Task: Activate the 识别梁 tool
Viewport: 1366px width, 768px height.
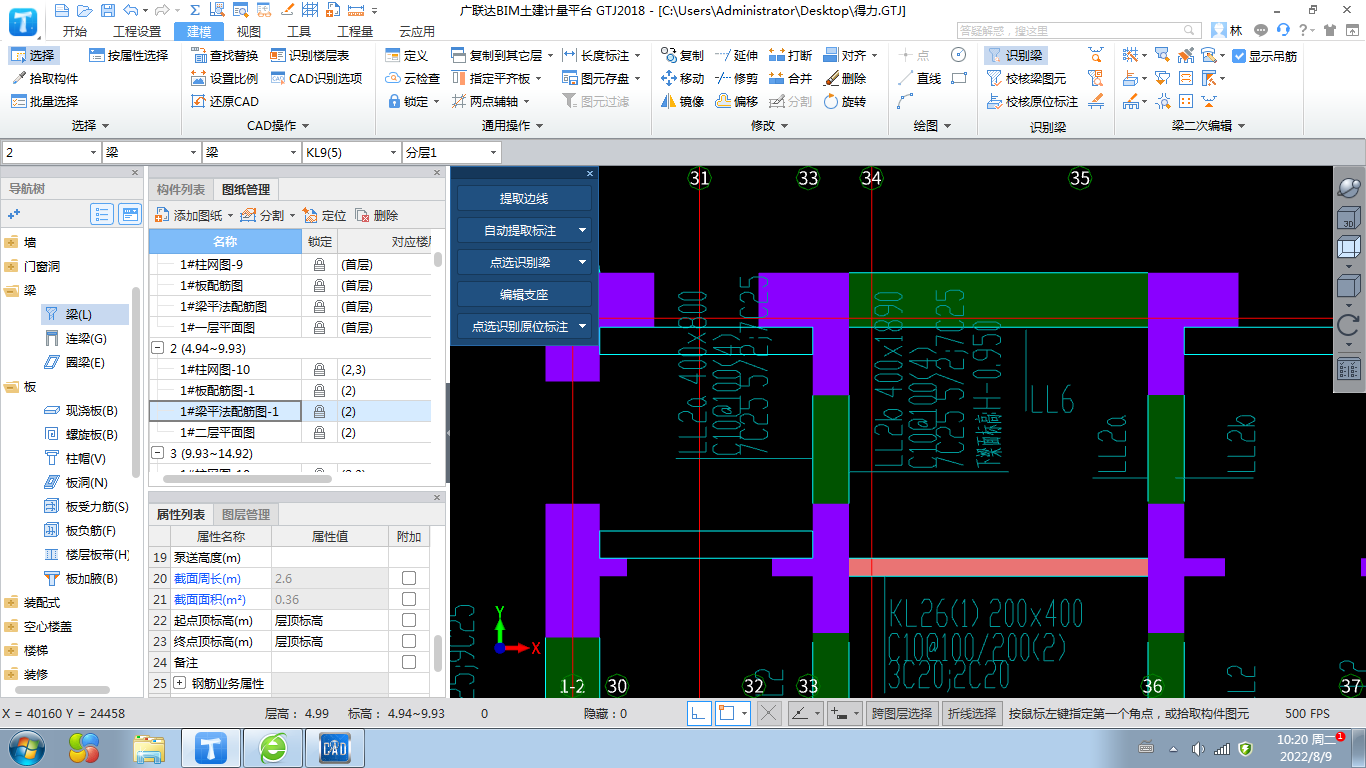Action: tap(1015, 56)
